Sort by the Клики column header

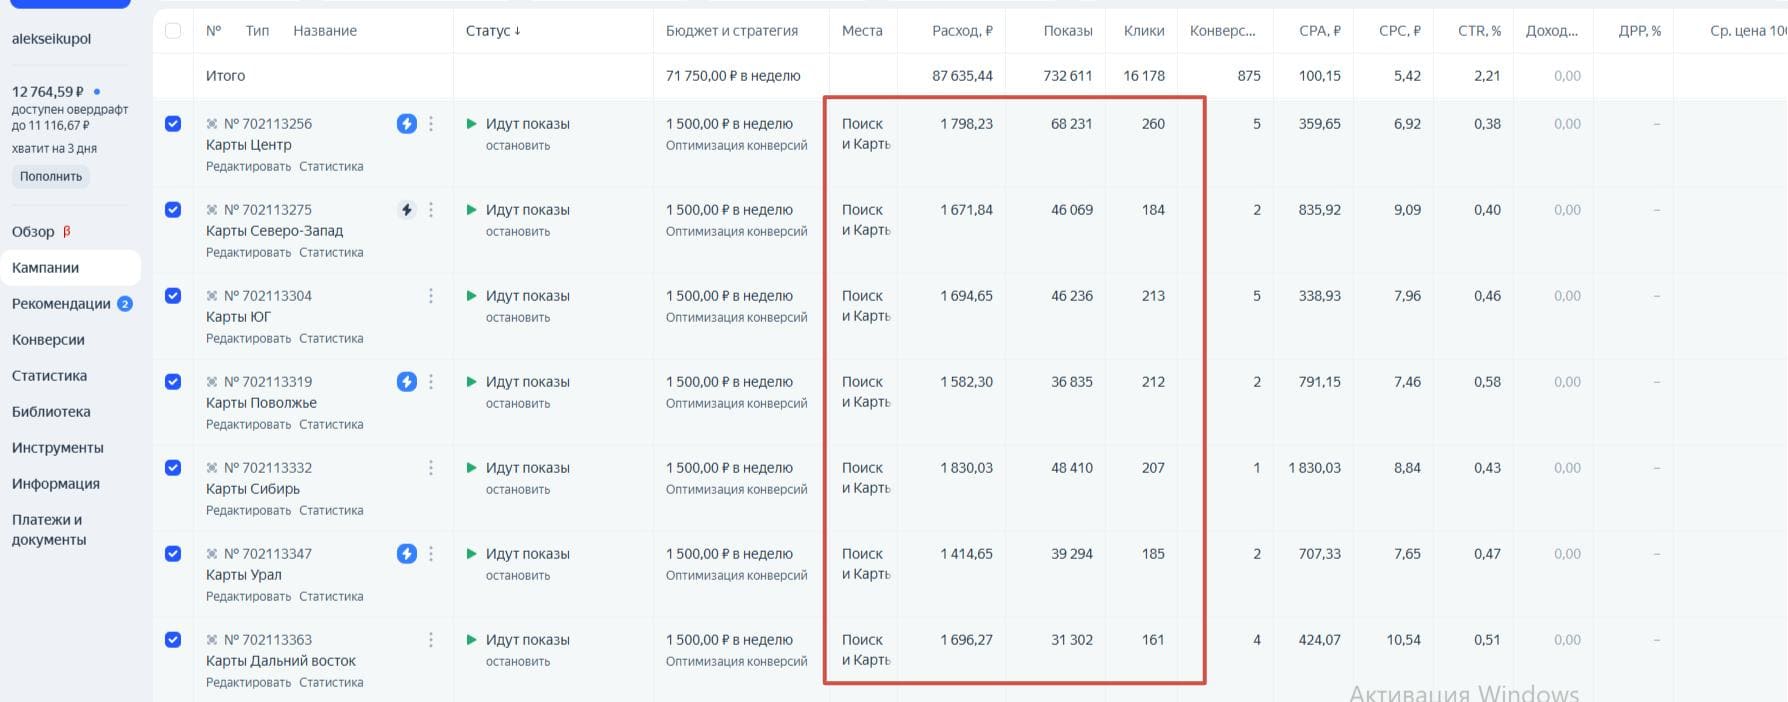(1144, 31)
